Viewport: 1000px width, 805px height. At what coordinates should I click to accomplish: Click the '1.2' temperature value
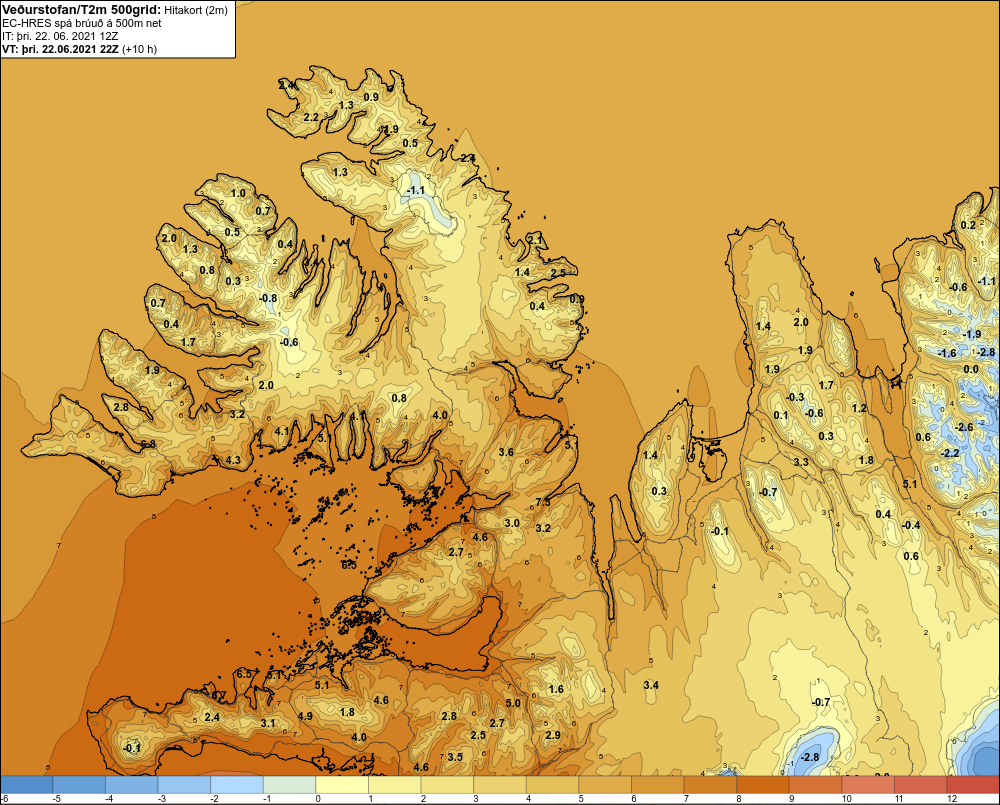tap(859, 408)
